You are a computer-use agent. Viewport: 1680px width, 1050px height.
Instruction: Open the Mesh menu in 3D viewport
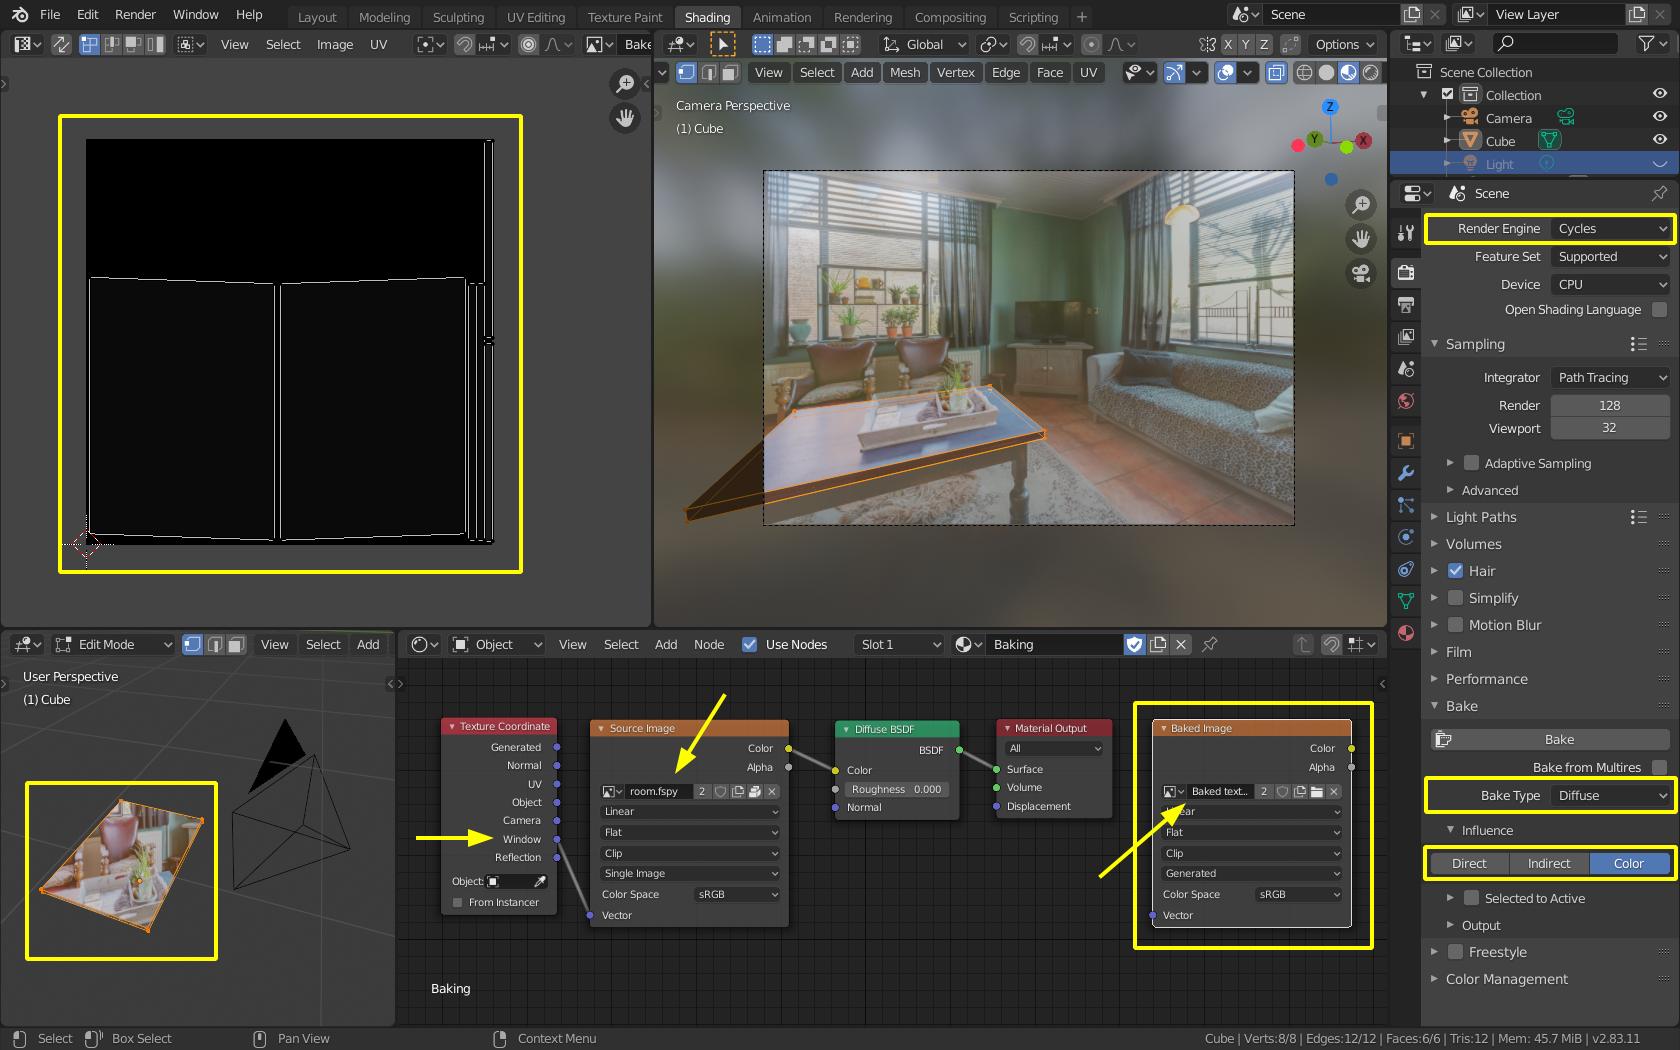(x=905, y=72)
